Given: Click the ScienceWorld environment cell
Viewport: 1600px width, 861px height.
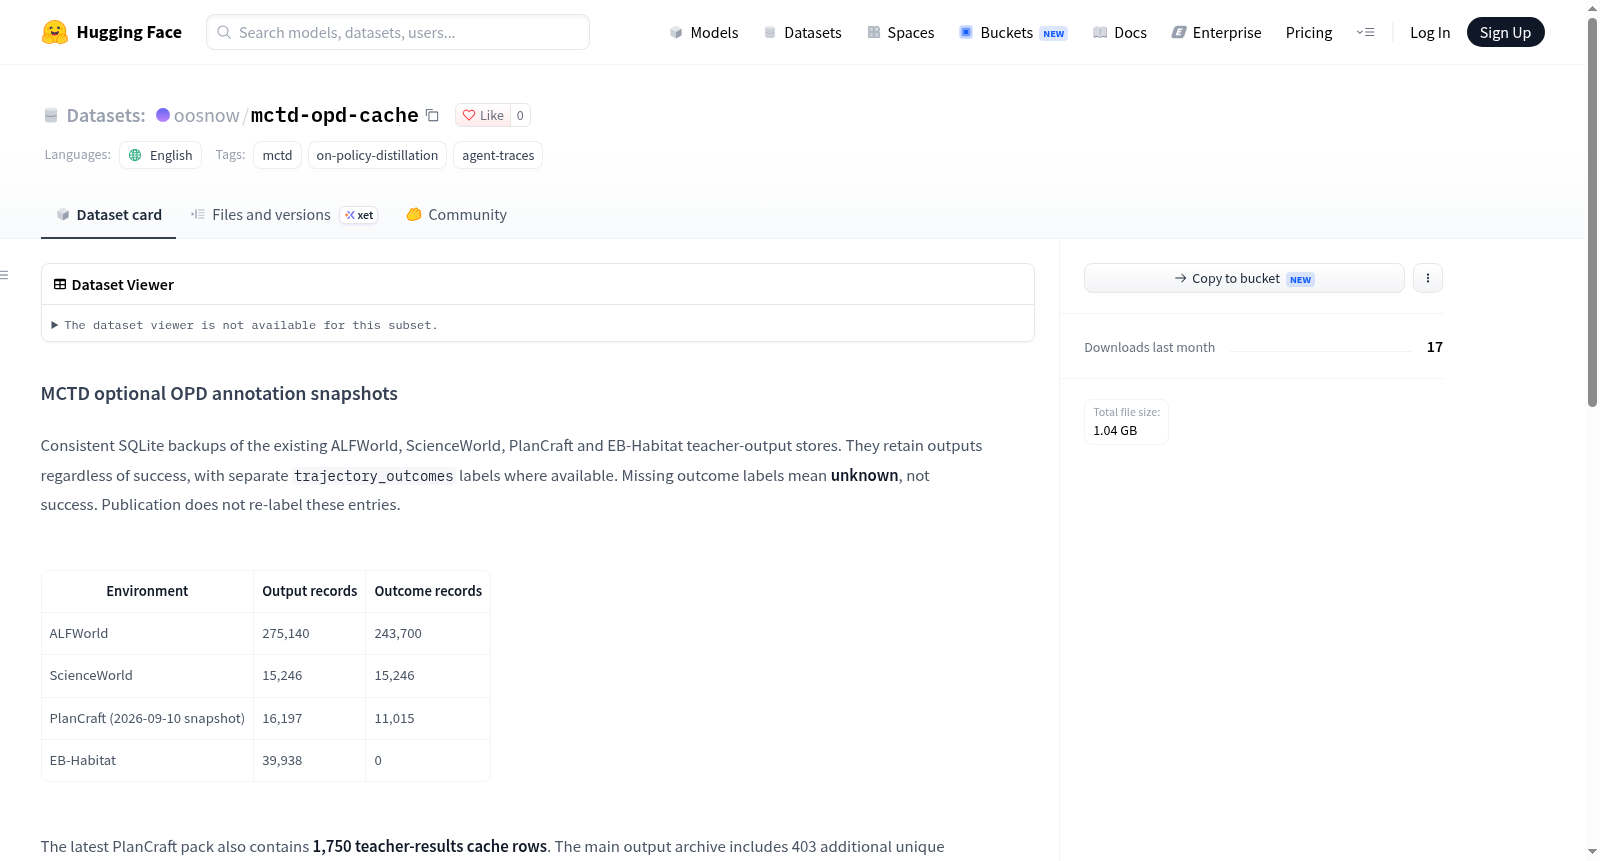Looking at the screenshot, I should click(91, 676).
